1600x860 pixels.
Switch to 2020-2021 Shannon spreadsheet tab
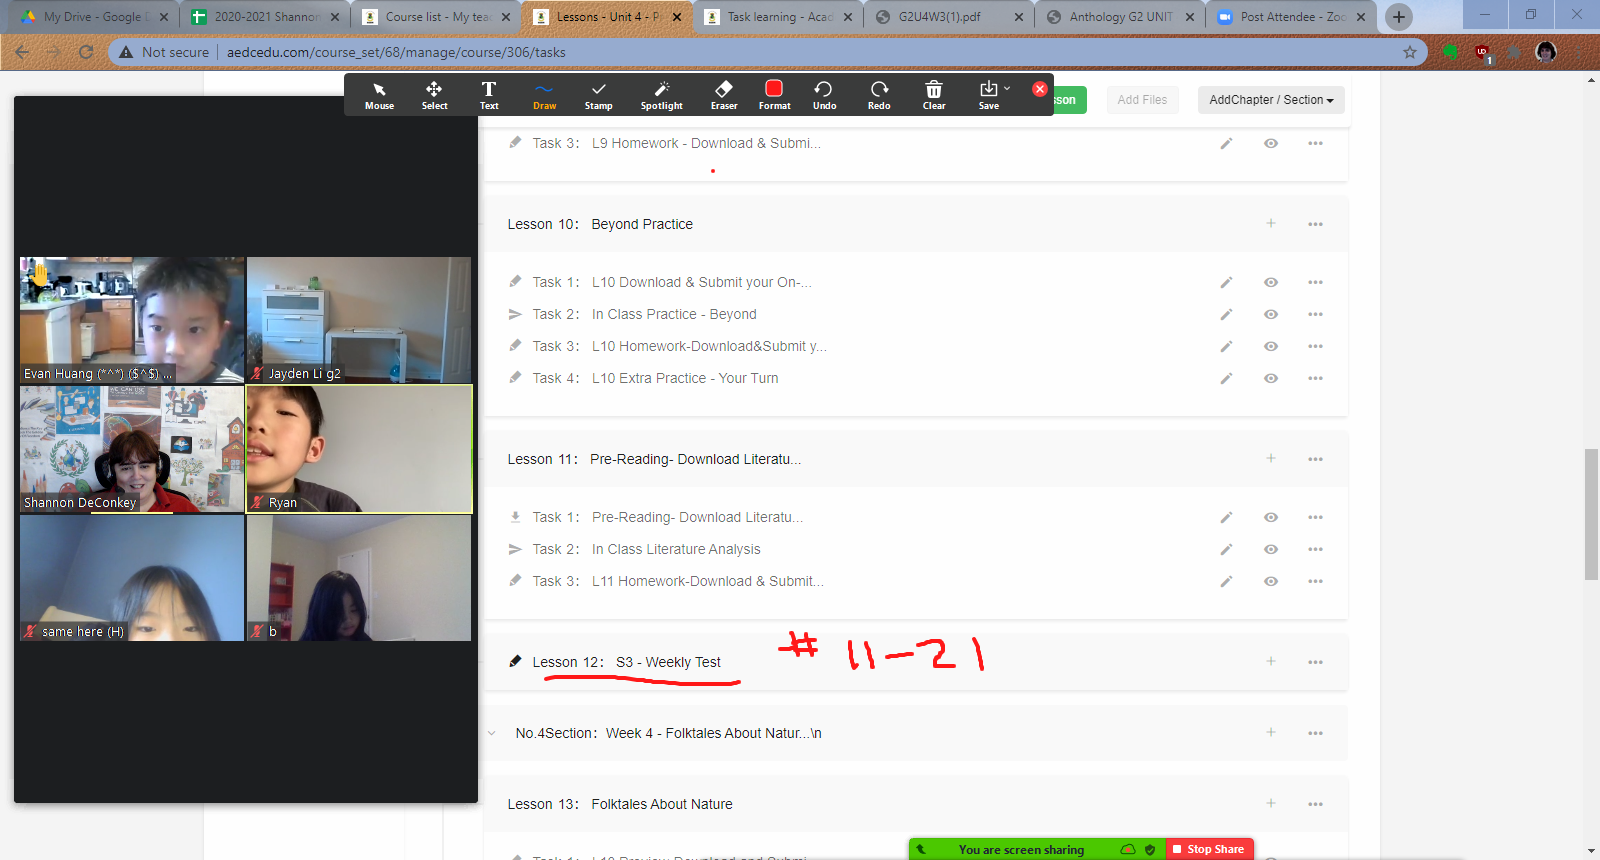266,17
